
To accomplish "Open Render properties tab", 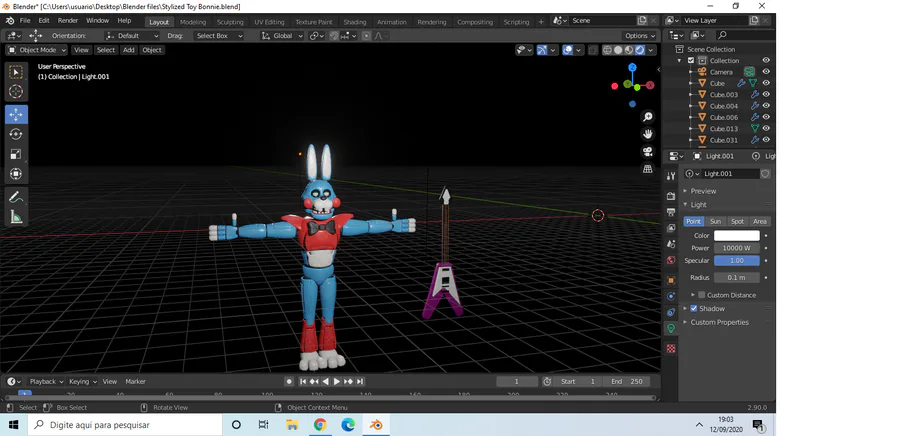I will (670, 196).
